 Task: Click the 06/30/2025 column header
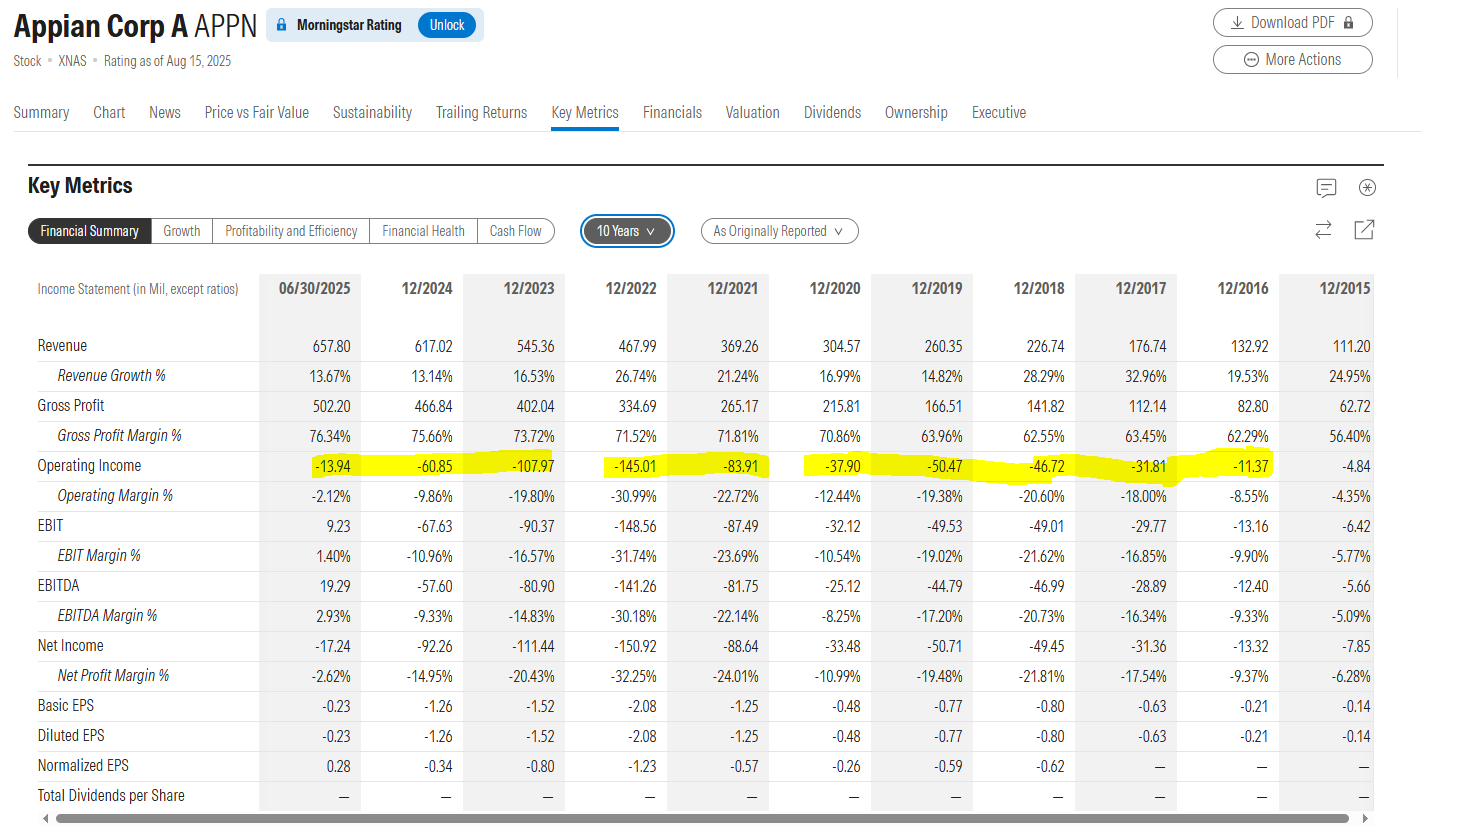(314, 288)
